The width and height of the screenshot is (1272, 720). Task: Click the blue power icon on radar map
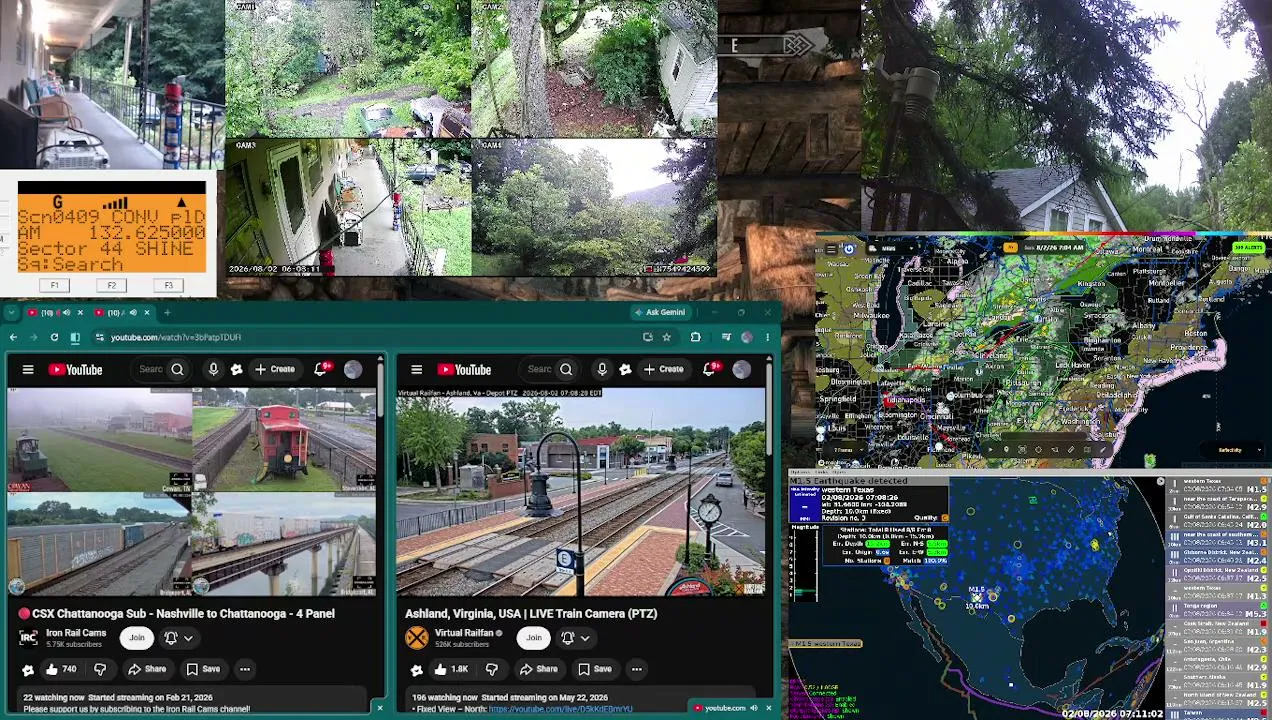pyautogui.click(x=849, y=249)
